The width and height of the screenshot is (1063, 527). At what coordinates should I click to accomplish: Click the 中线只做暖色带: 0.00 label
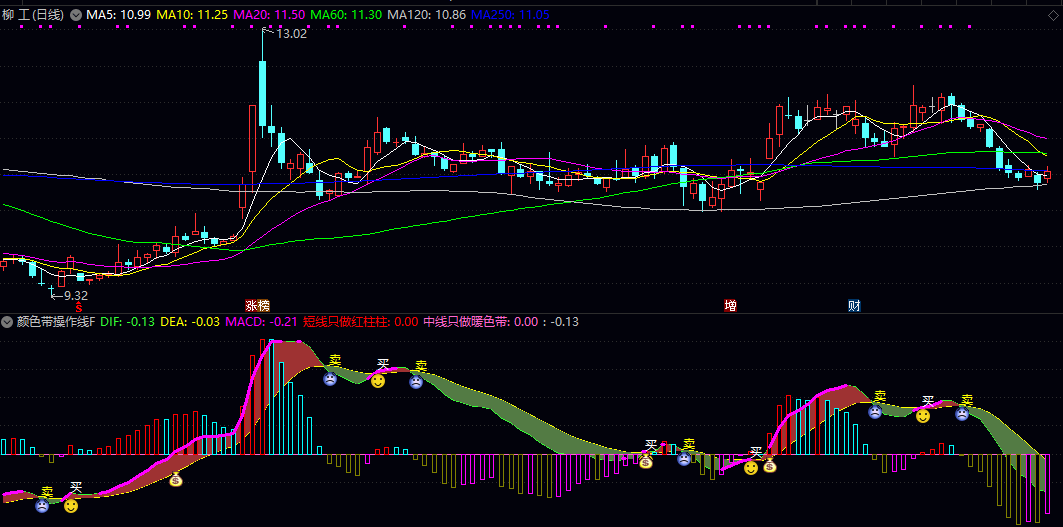[481, 321]
